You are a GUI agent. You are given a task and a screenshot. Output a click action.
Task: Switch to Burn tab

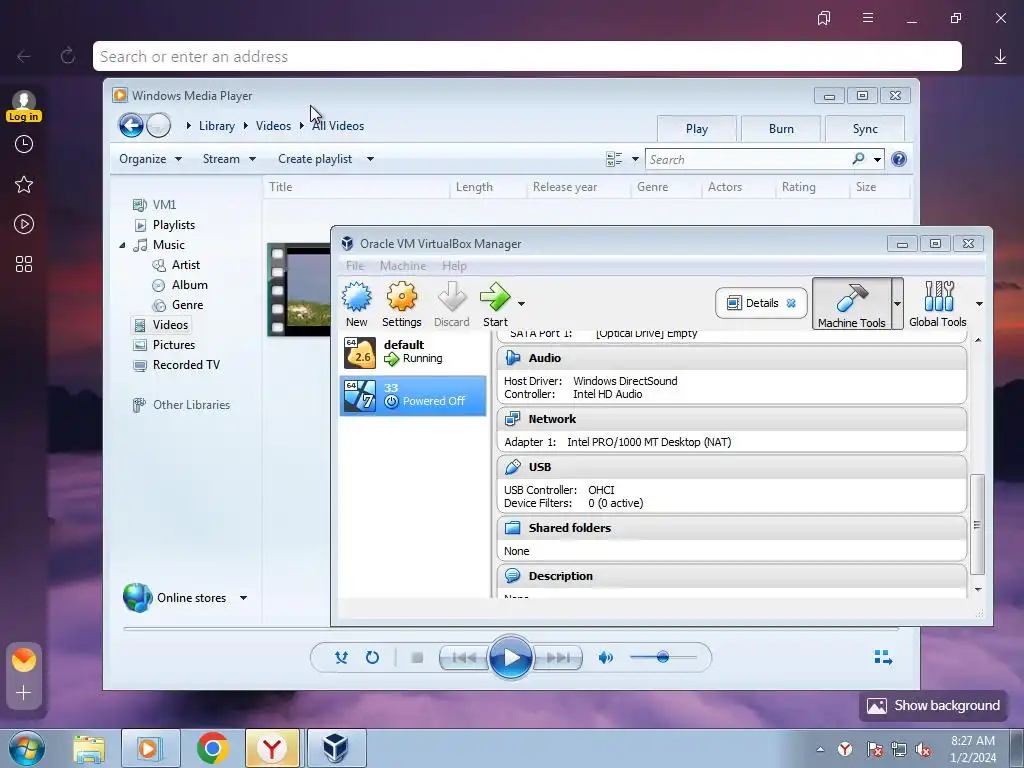[x=781, y=129]
